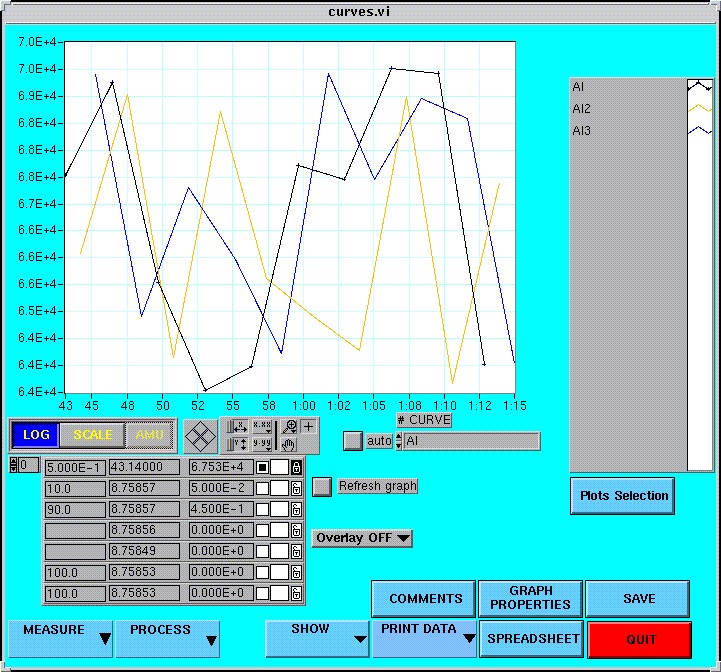Image resolution: width=721 pixels, height=672 pixels.
Task: Open the x.xx X-axis format icon
Action: pyautogui.click(x=262, y=427)
